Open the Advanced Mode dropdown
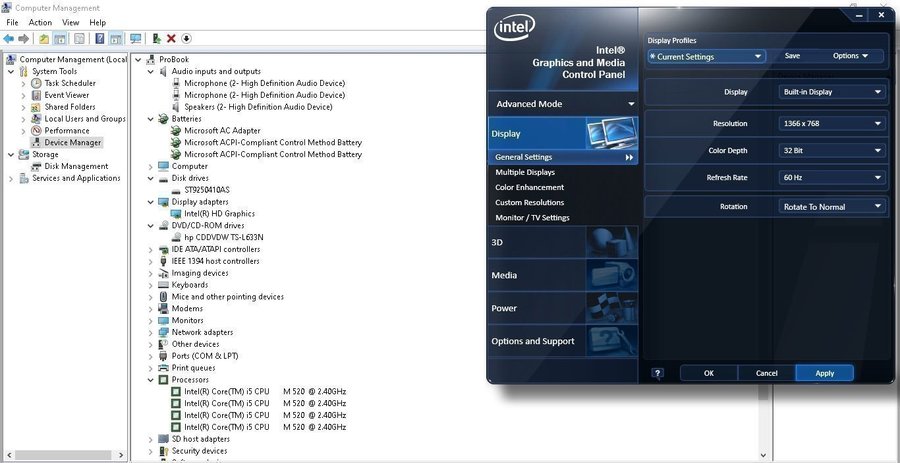 [x=562, y=104]
